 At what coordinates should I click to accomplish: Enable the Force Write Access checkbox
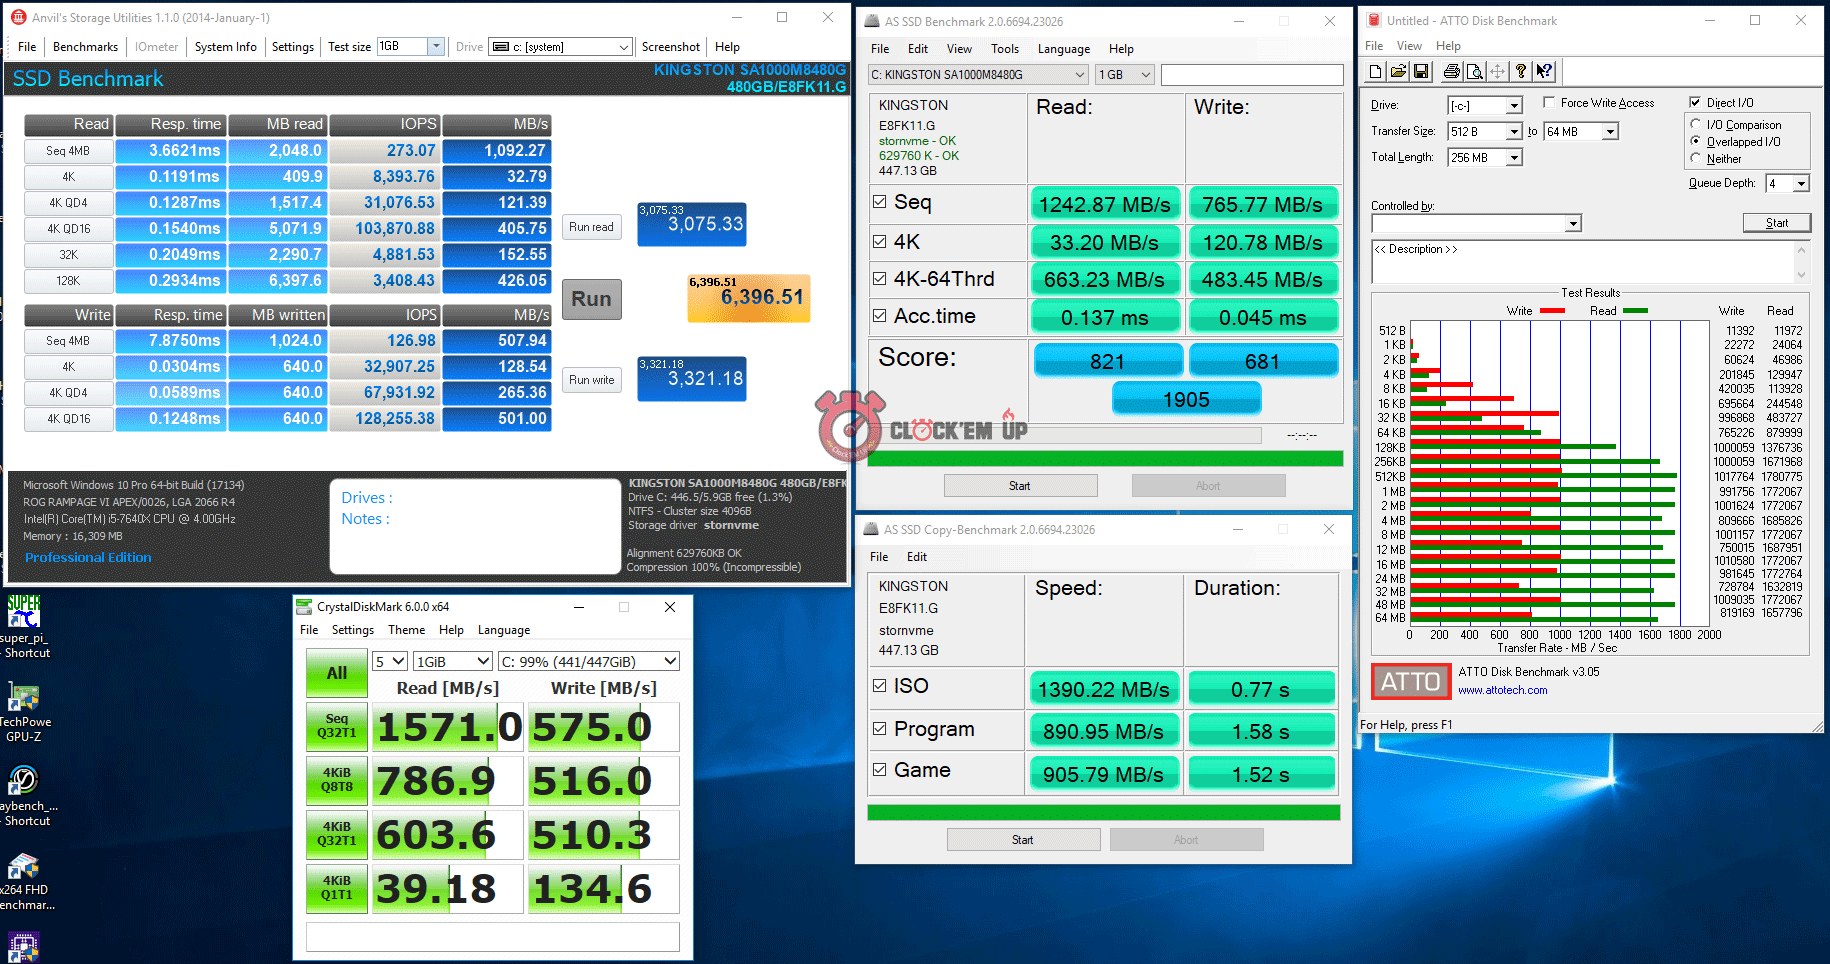tap(1549, 102)
